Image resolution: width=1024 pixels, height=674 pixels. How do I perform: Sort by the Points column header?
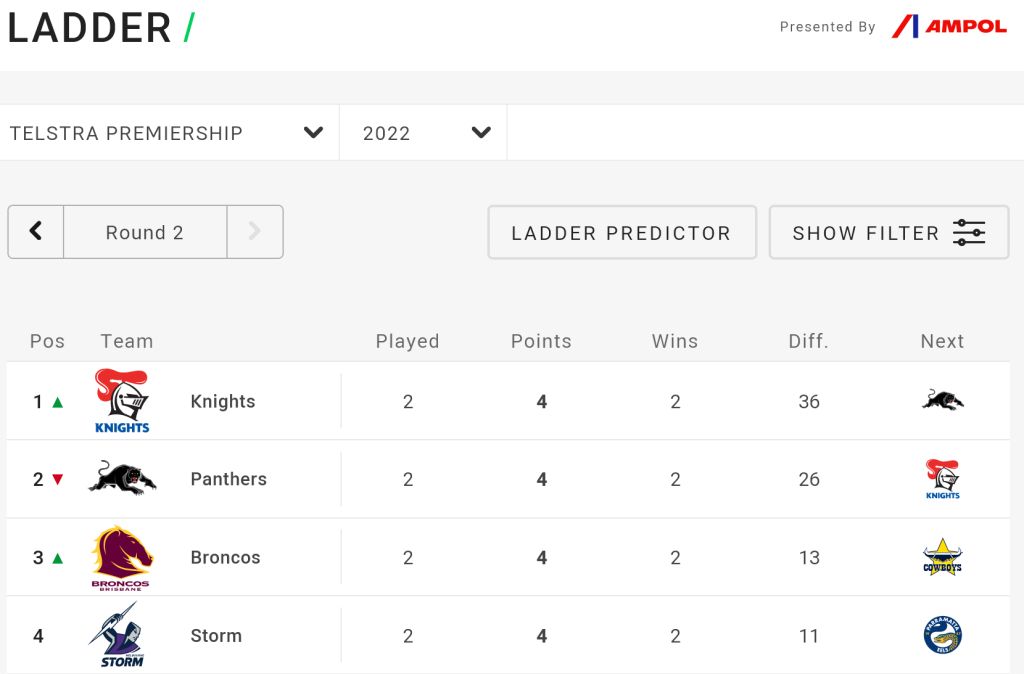tap(541, 341)
